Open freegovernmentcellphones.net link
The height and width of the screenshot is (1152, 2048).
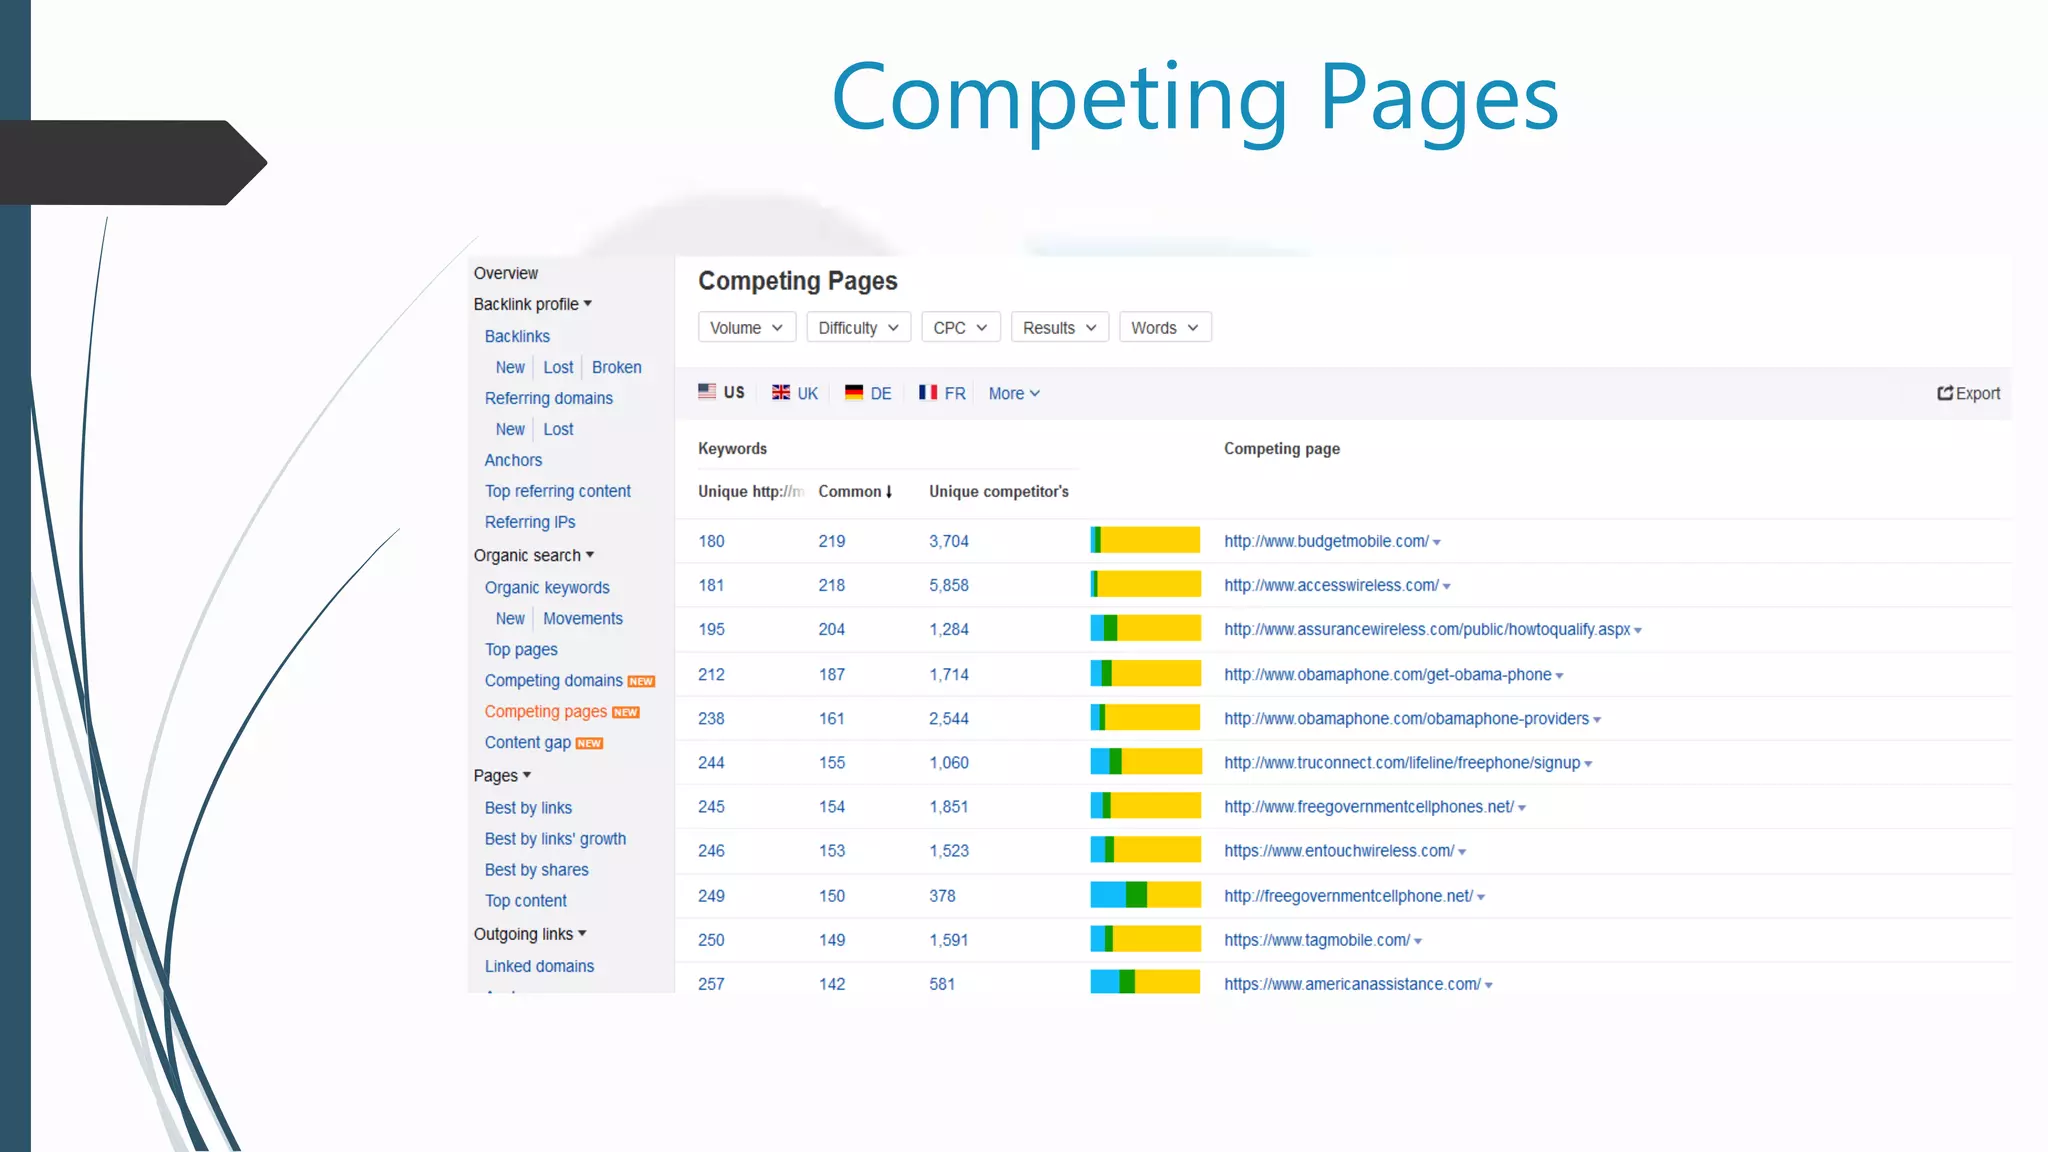1369,807
